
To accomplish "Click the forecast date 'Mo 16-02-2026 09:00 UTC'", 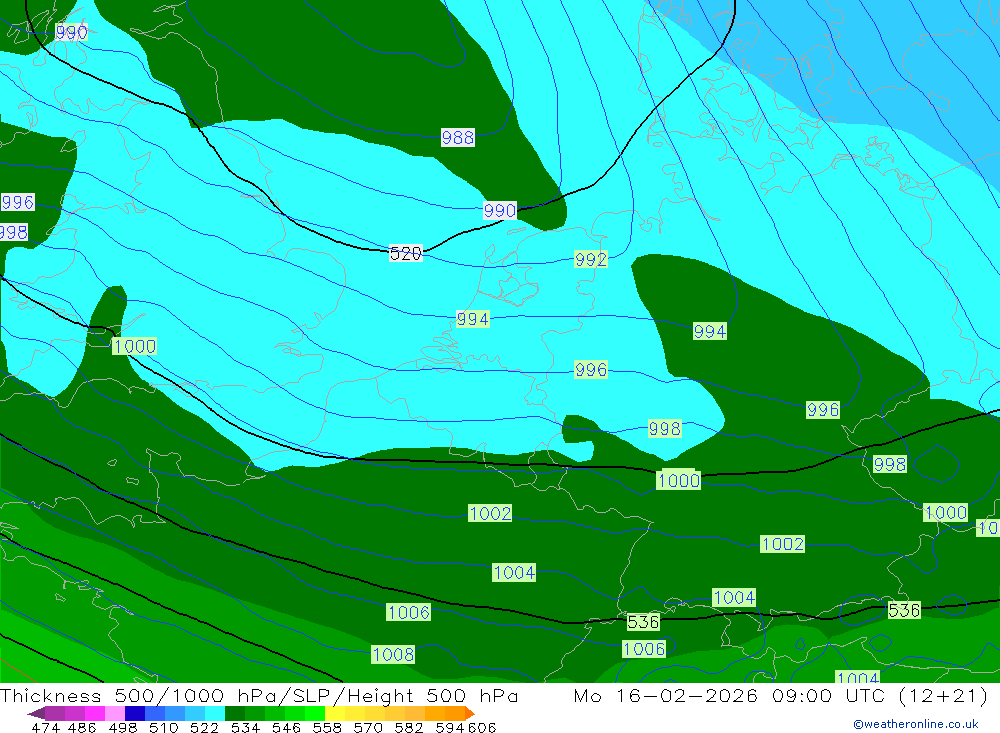I will [x=732, y=695].
